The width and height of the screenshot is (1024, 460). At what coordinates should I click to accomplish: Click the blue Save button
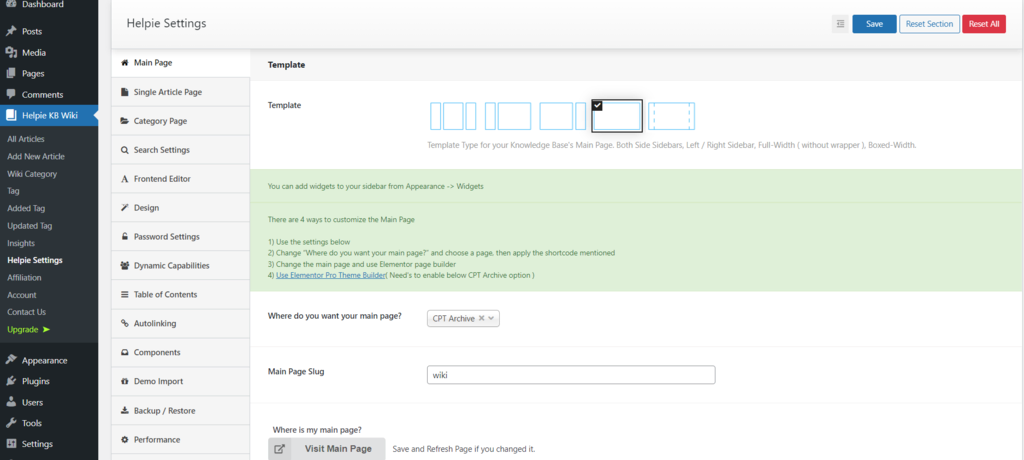874,24
